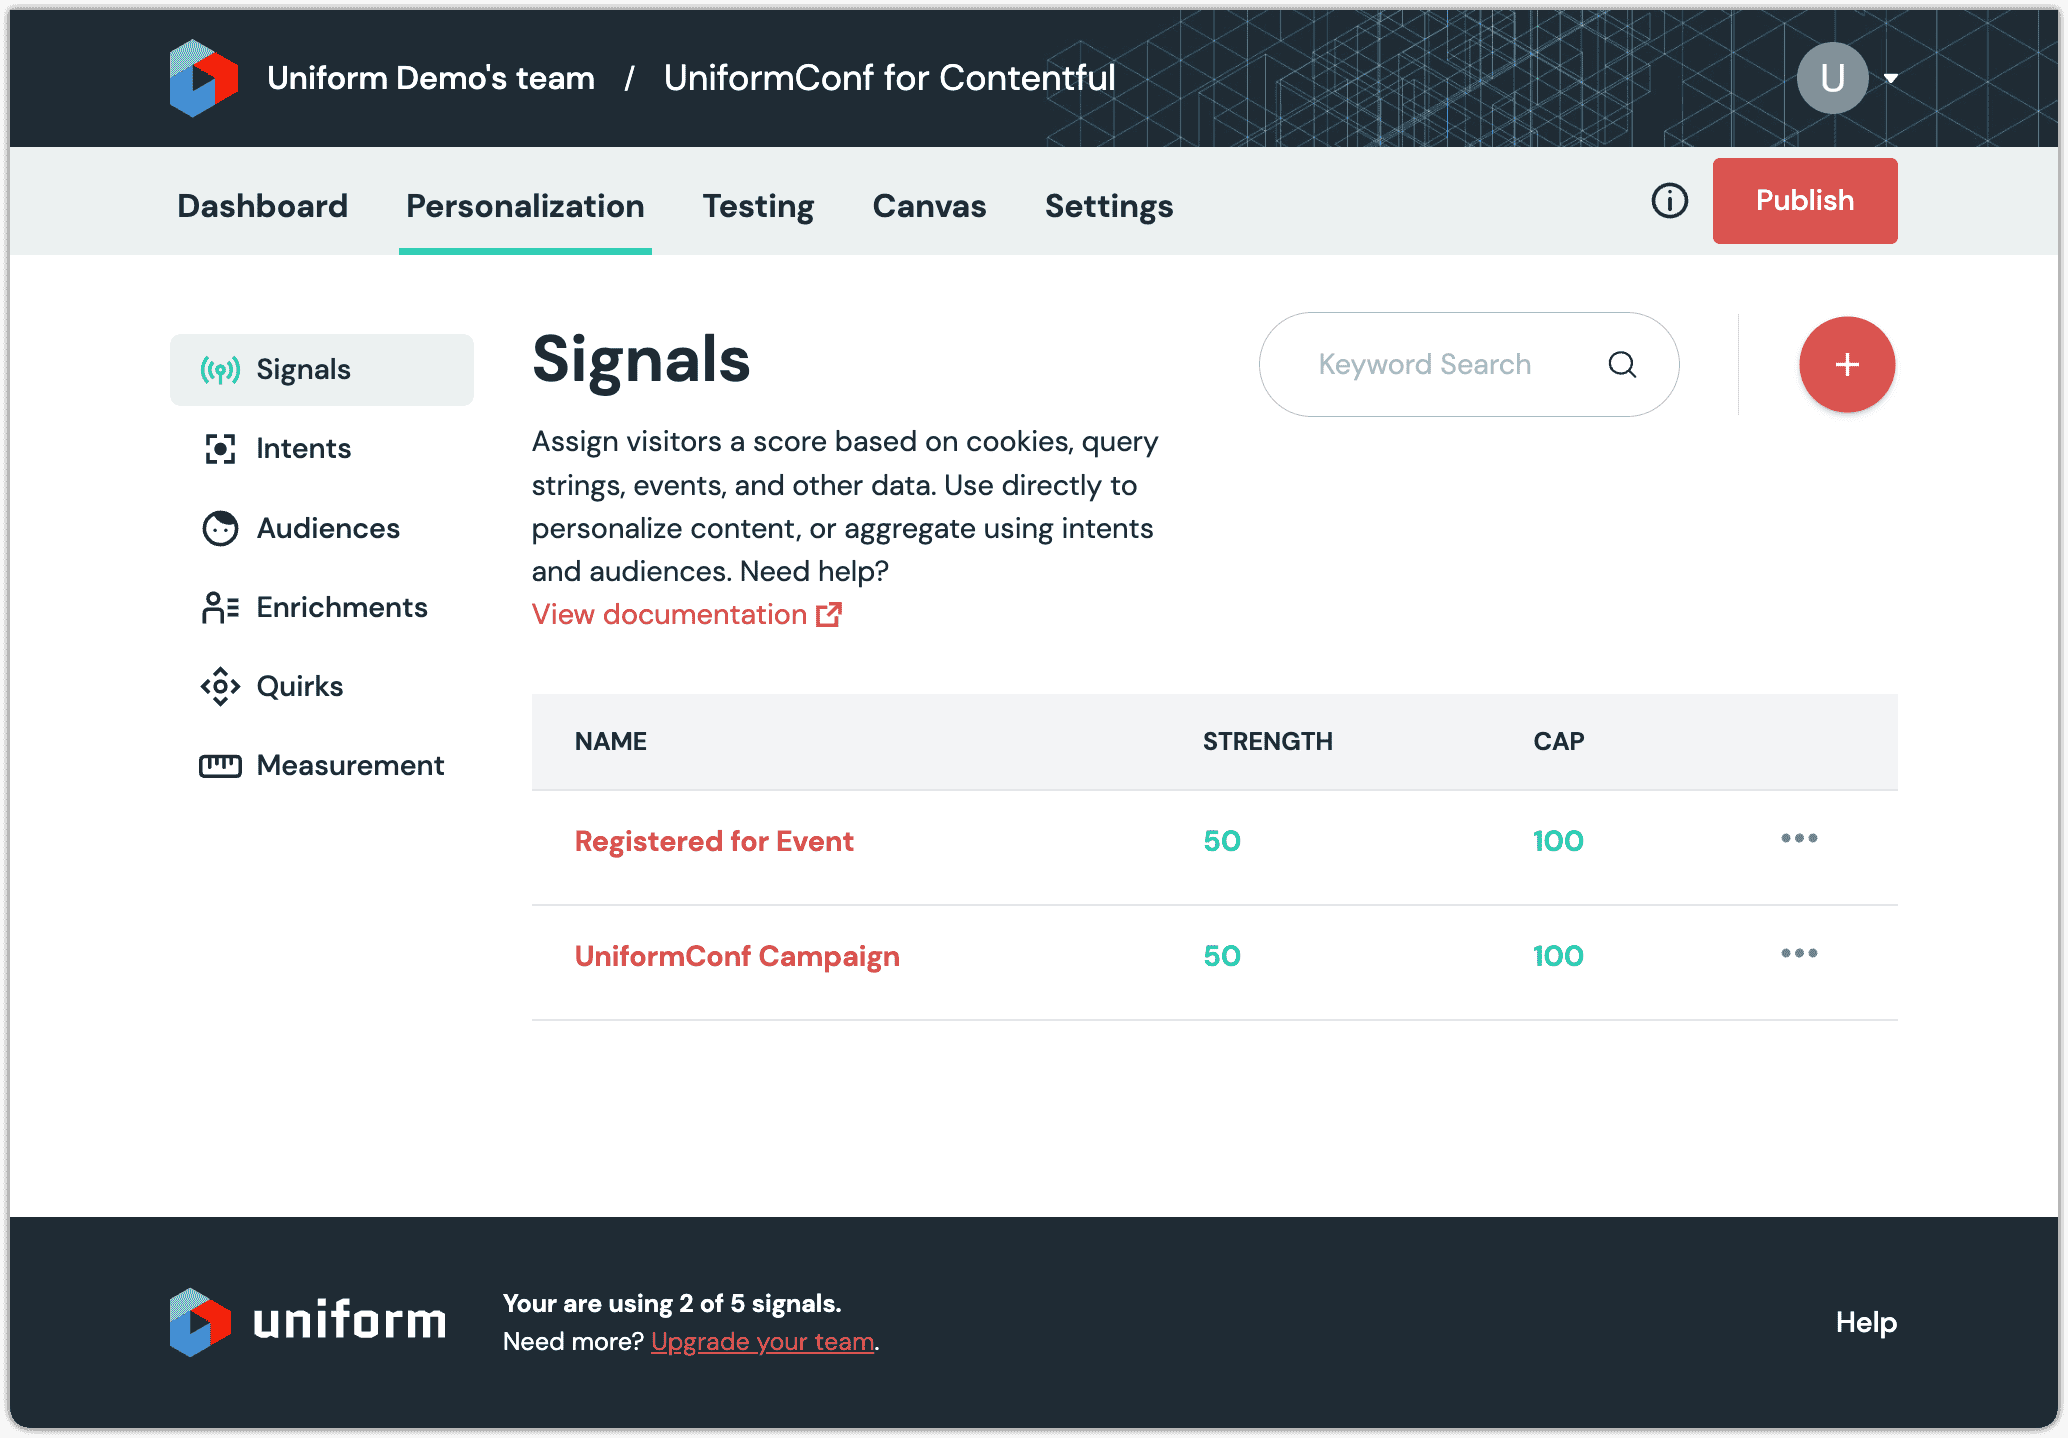Click the Publish button
The width and height of the screenshot is (2068, 1438).
[x=1804, y=200]
